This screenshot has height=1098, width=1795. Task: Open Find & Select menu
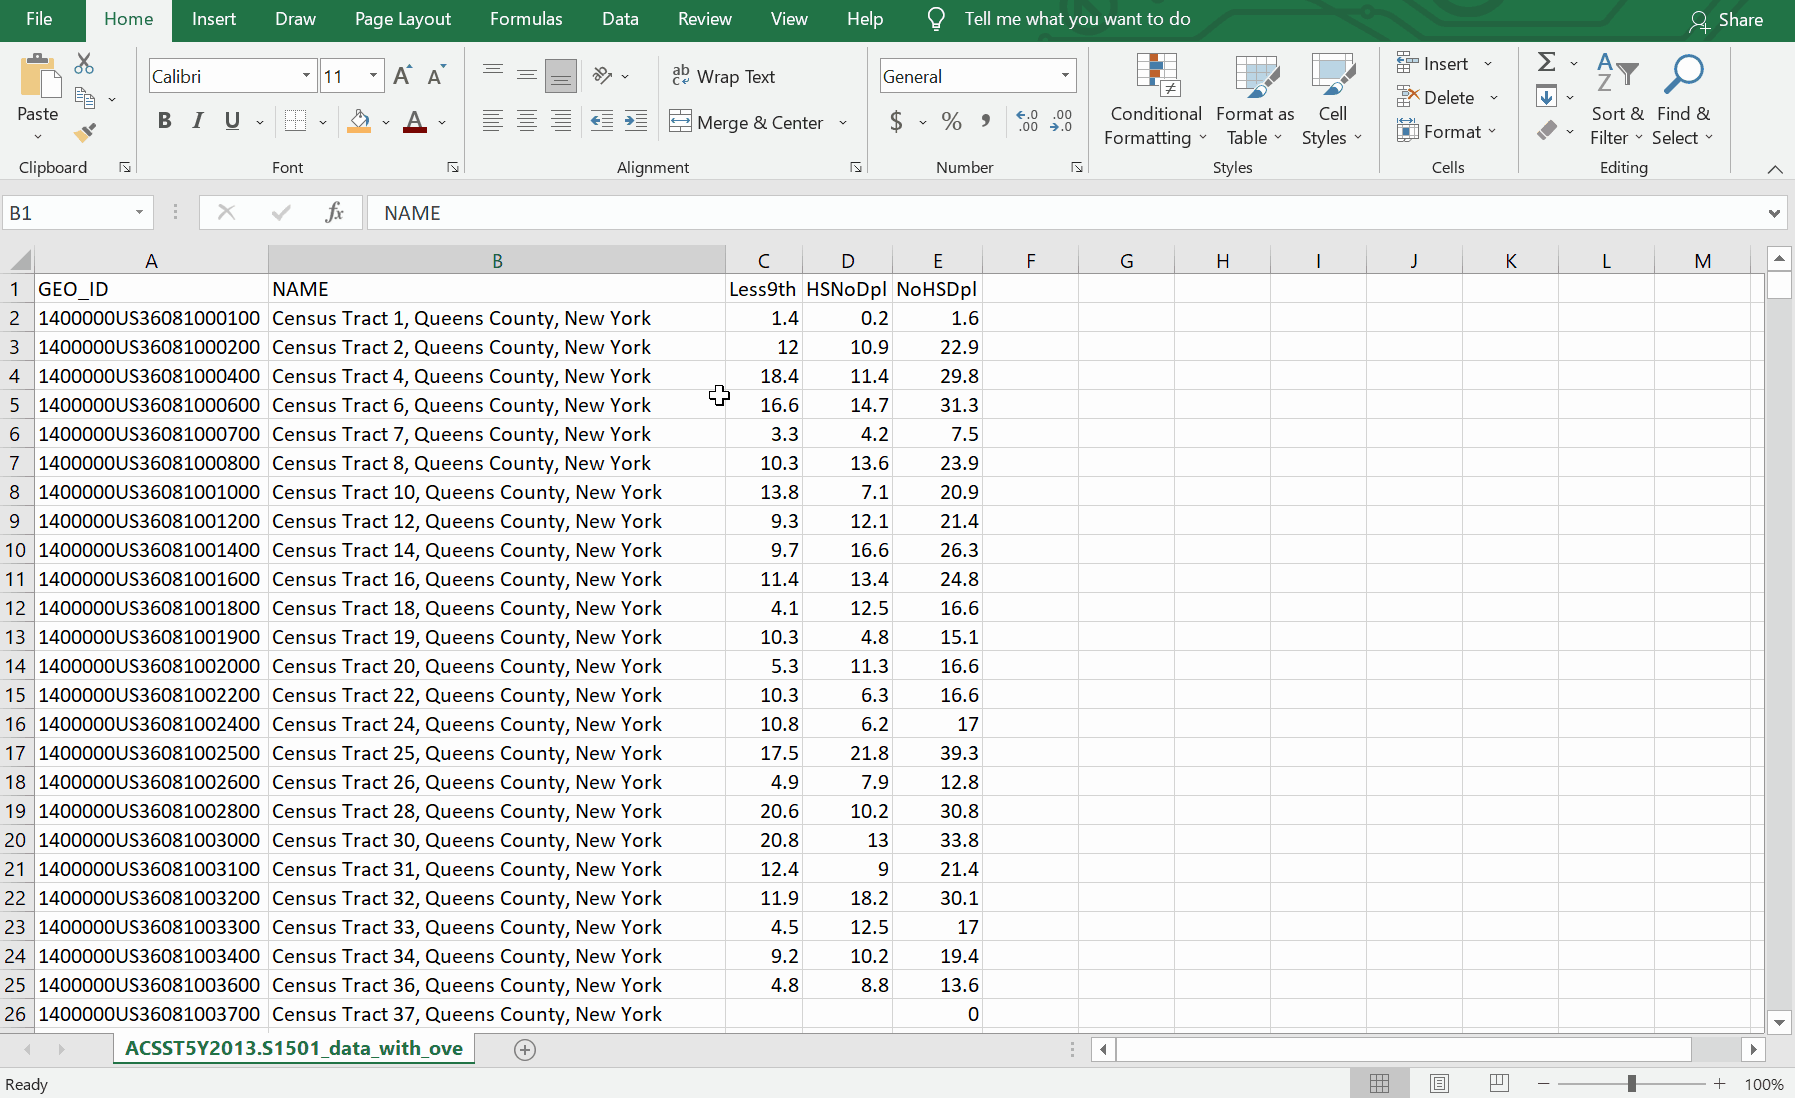tap(1683, 100)
